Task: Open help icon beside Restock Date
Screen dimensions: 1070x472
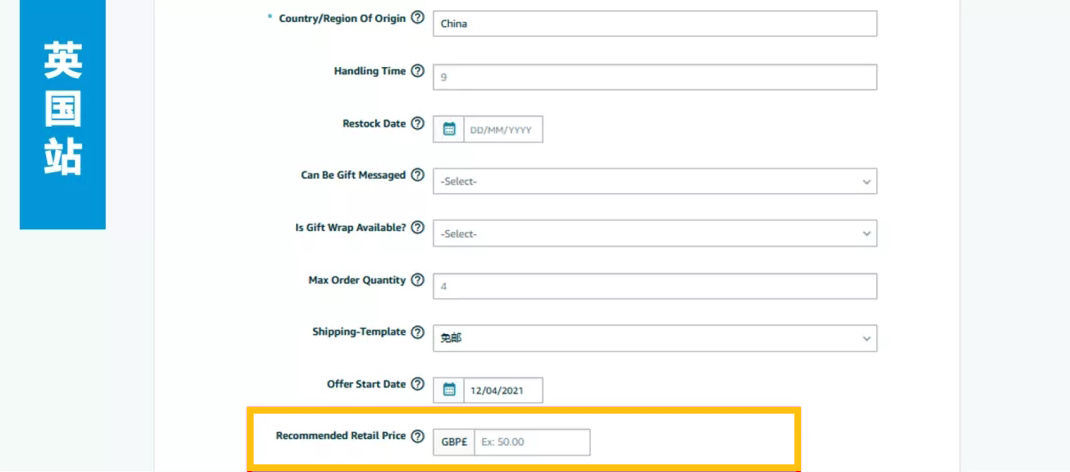Action: [x=418, y=124]
